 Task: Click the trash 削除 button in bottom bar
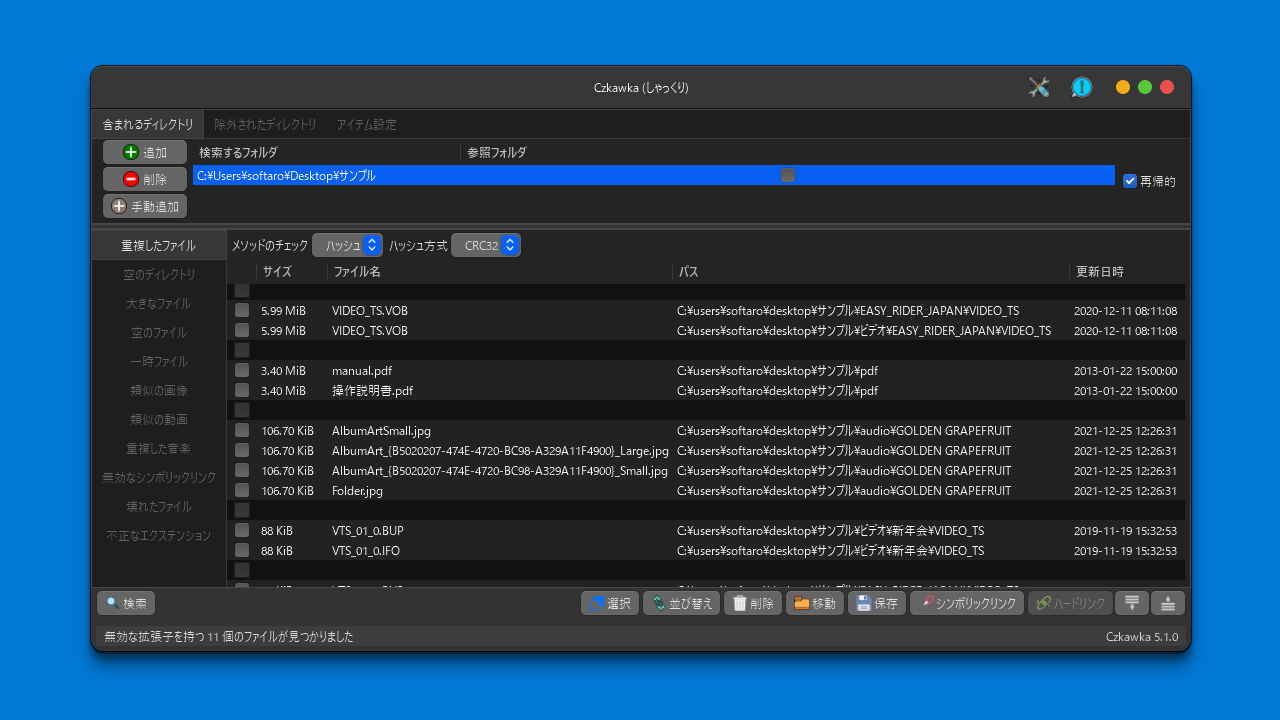click(x=753, y=603)
